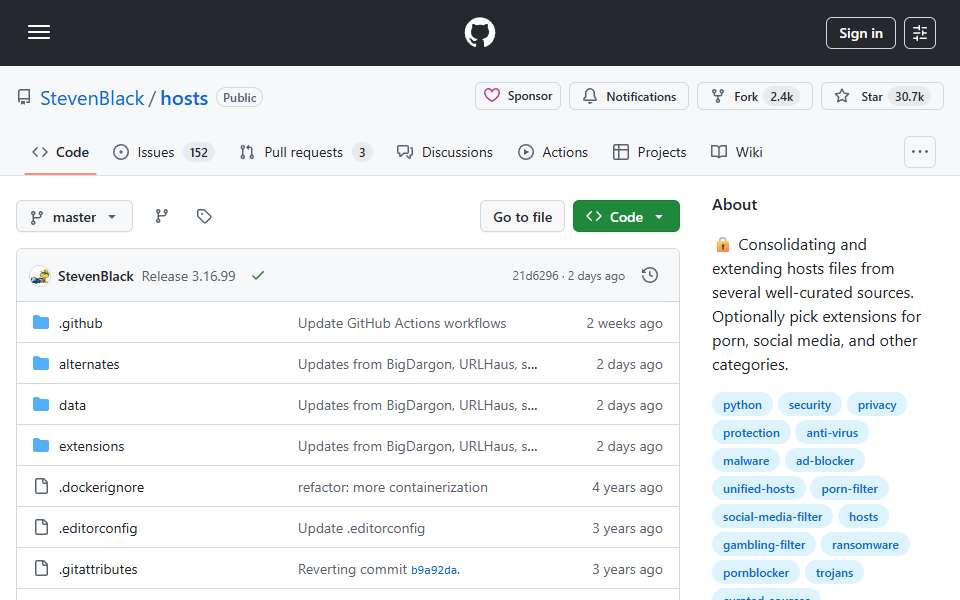View commit history clock icon
The width and height of the screenshot is (960, 600).
[x=650, y=276]
